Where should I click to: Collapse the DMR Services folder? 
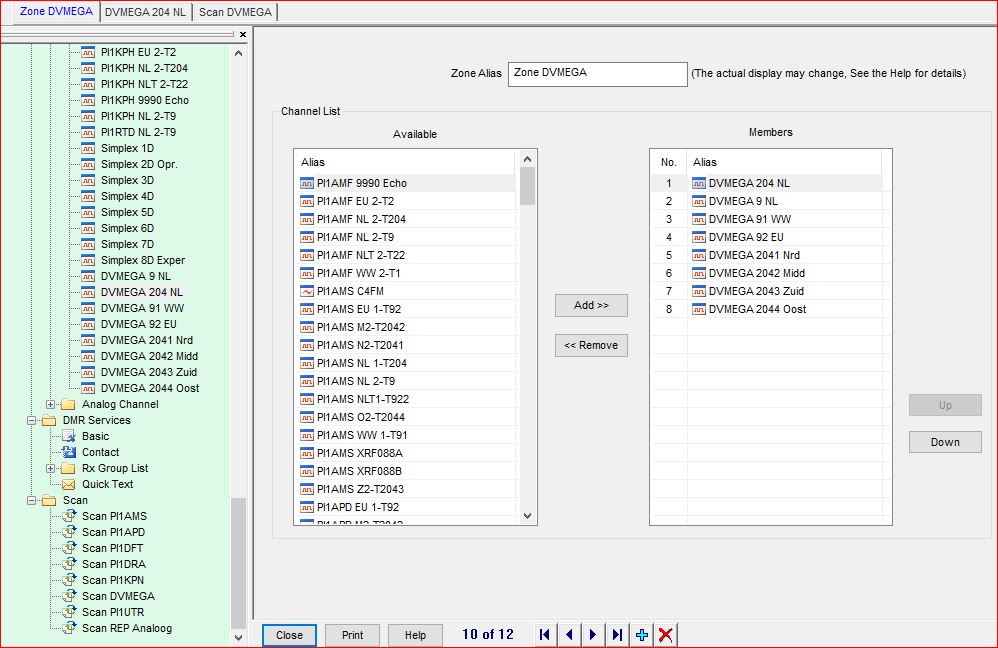31,420
